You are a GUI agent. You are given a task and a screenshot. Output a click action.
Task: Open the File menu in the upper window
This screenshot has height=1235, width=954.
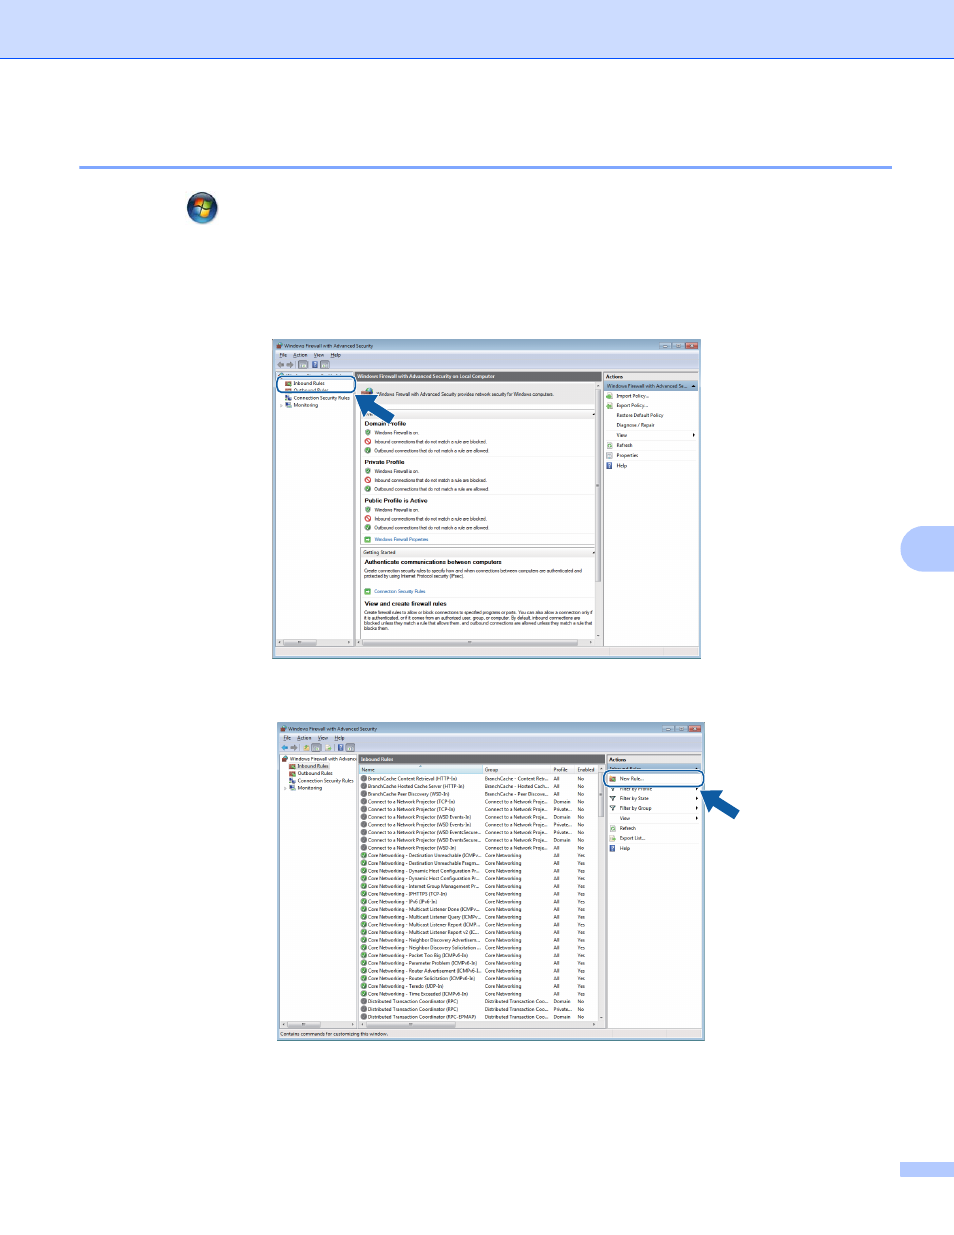click(283, 355)
